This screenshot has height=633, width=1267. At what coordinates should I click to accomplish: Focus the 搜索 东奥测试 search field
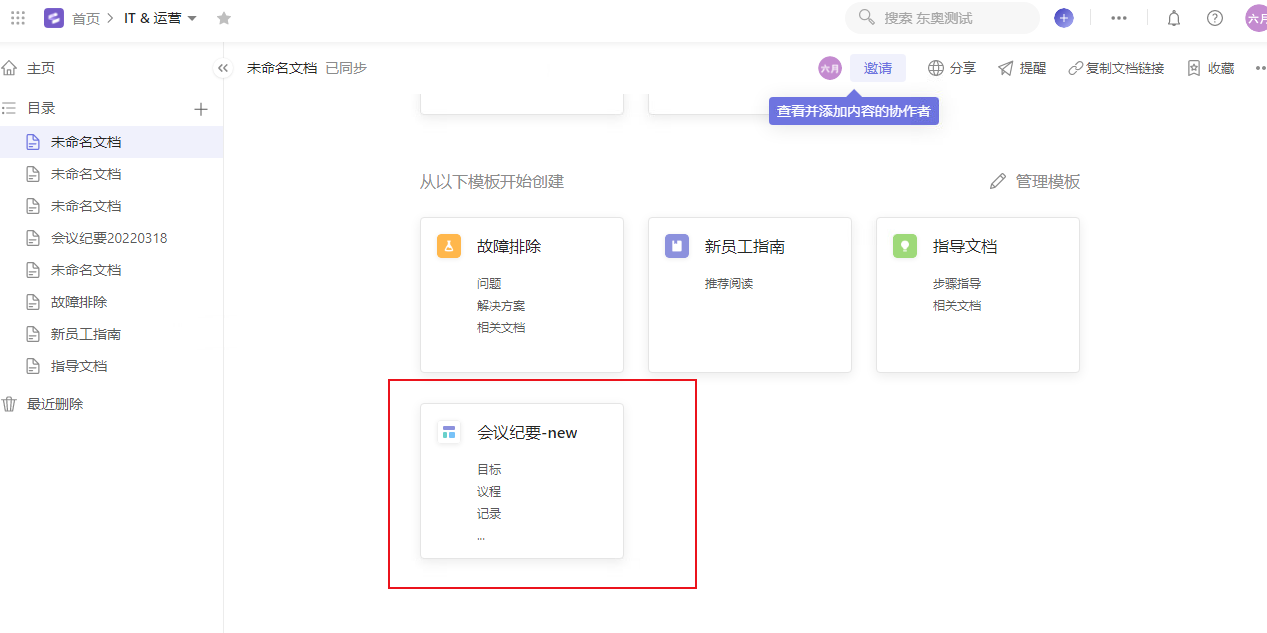(942, 18)
